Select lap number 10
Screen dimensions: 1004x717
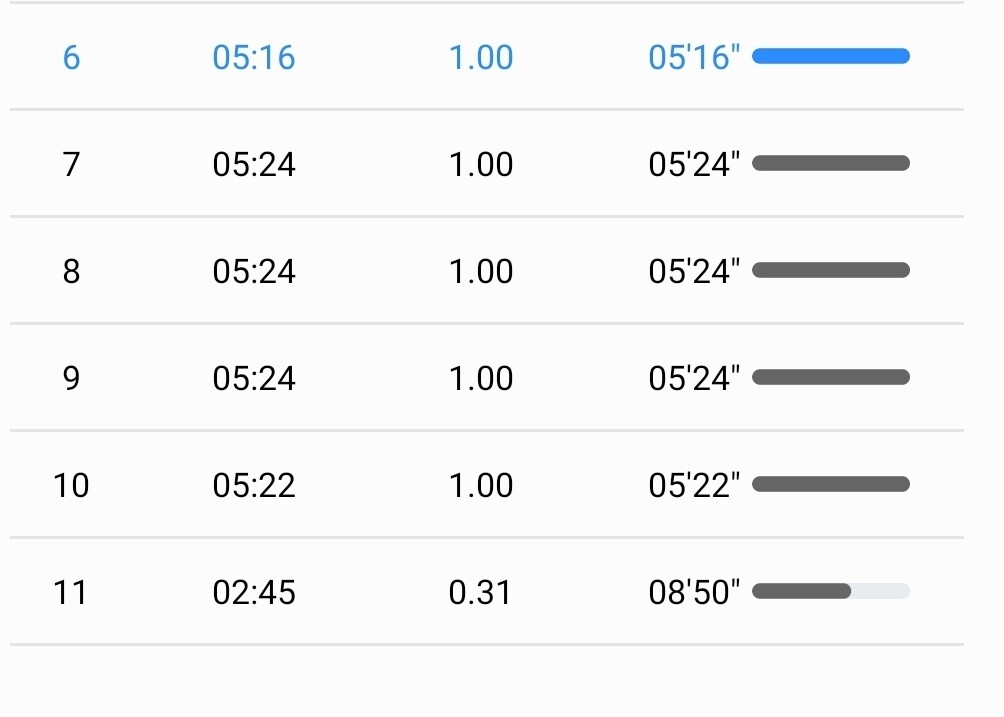click(x=71, y=485)
